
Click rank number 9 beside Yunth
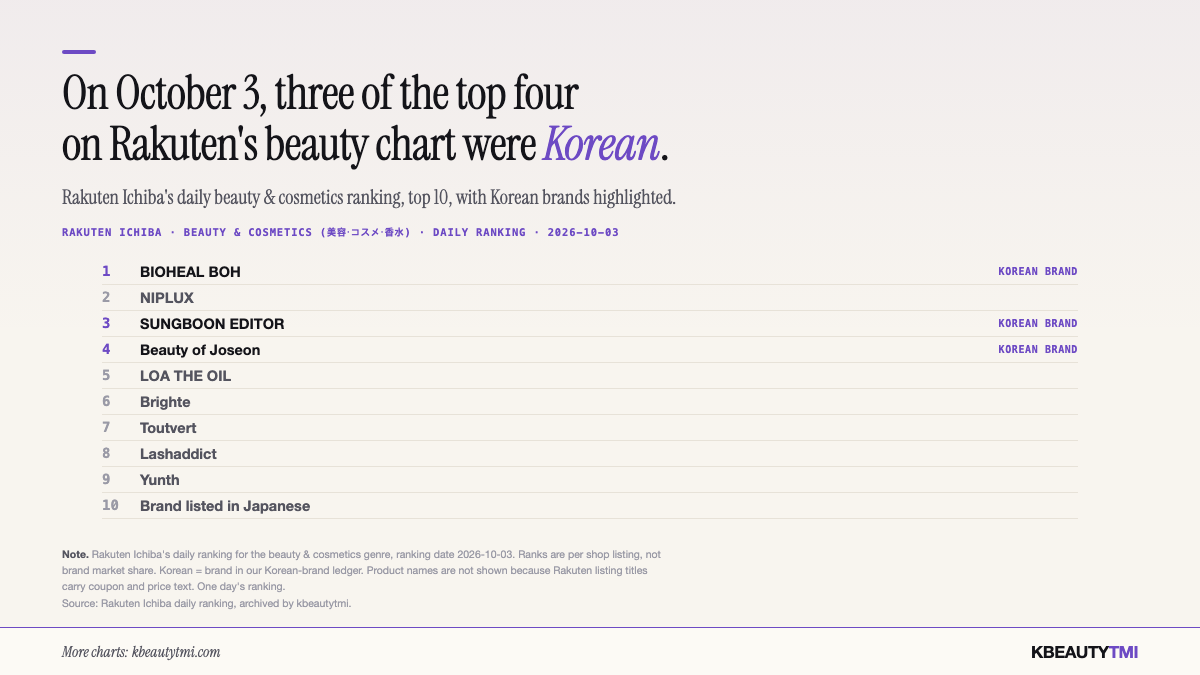pyautogui.click(x=106, y=479)
